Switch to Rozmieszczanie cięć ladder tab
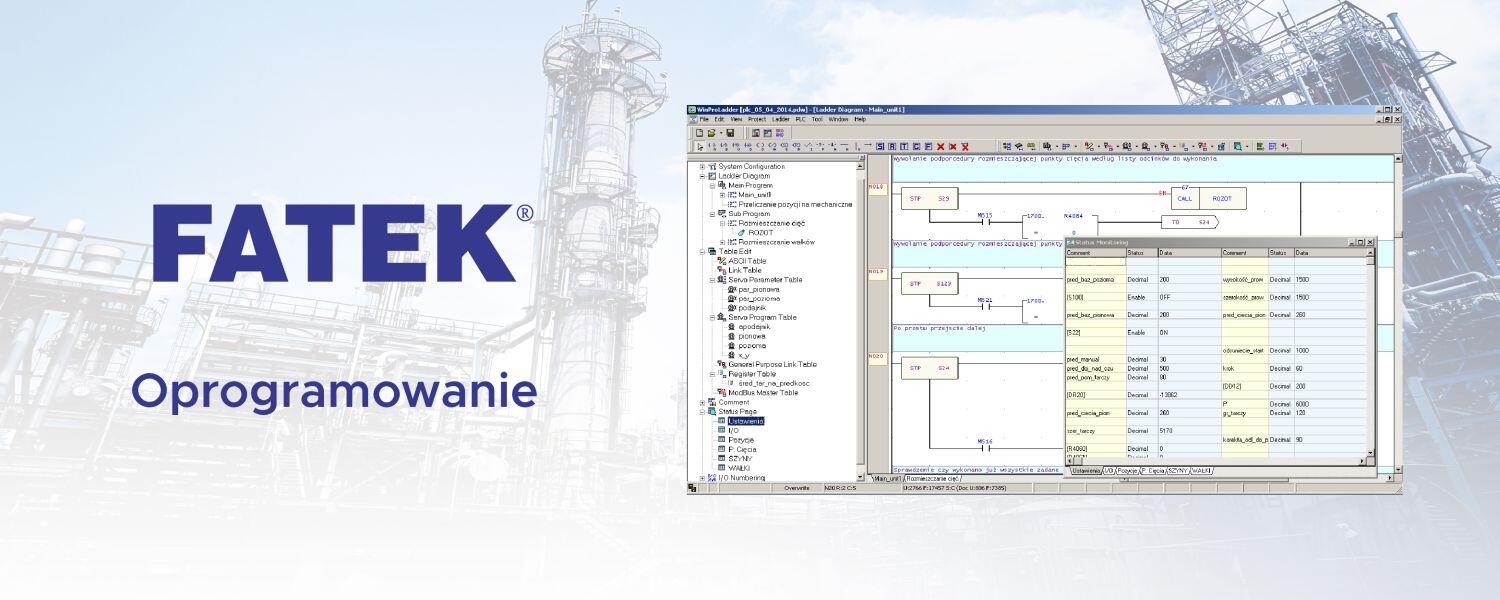This screenshot has height=600, width=1500. [933, 478]
